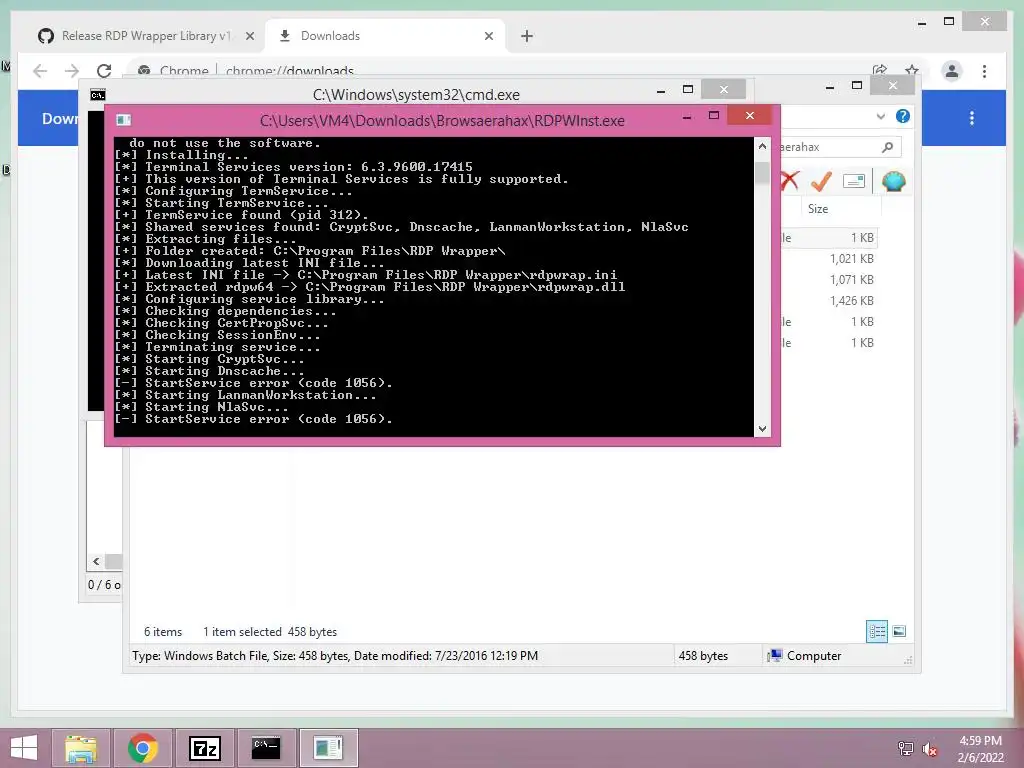Click the blue shell icon in Explorer toolbar
The image size is (1024, 768).
tap(893, 181)
